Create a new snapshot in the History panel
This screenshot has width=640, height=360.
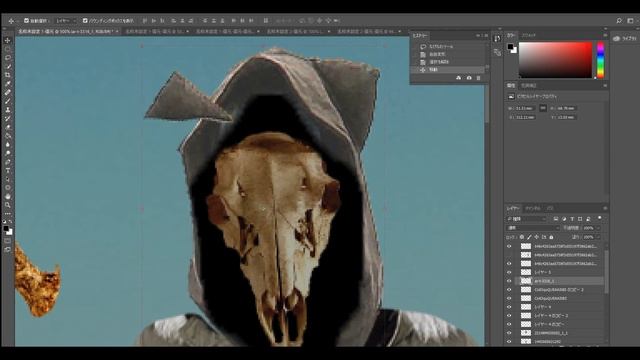(x=469, y=78)
